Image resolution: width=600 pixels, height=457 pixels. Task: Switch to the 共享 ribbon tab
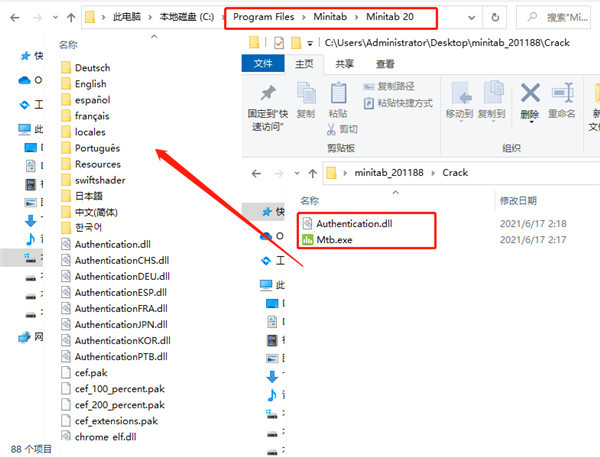(x=344, y=64)
